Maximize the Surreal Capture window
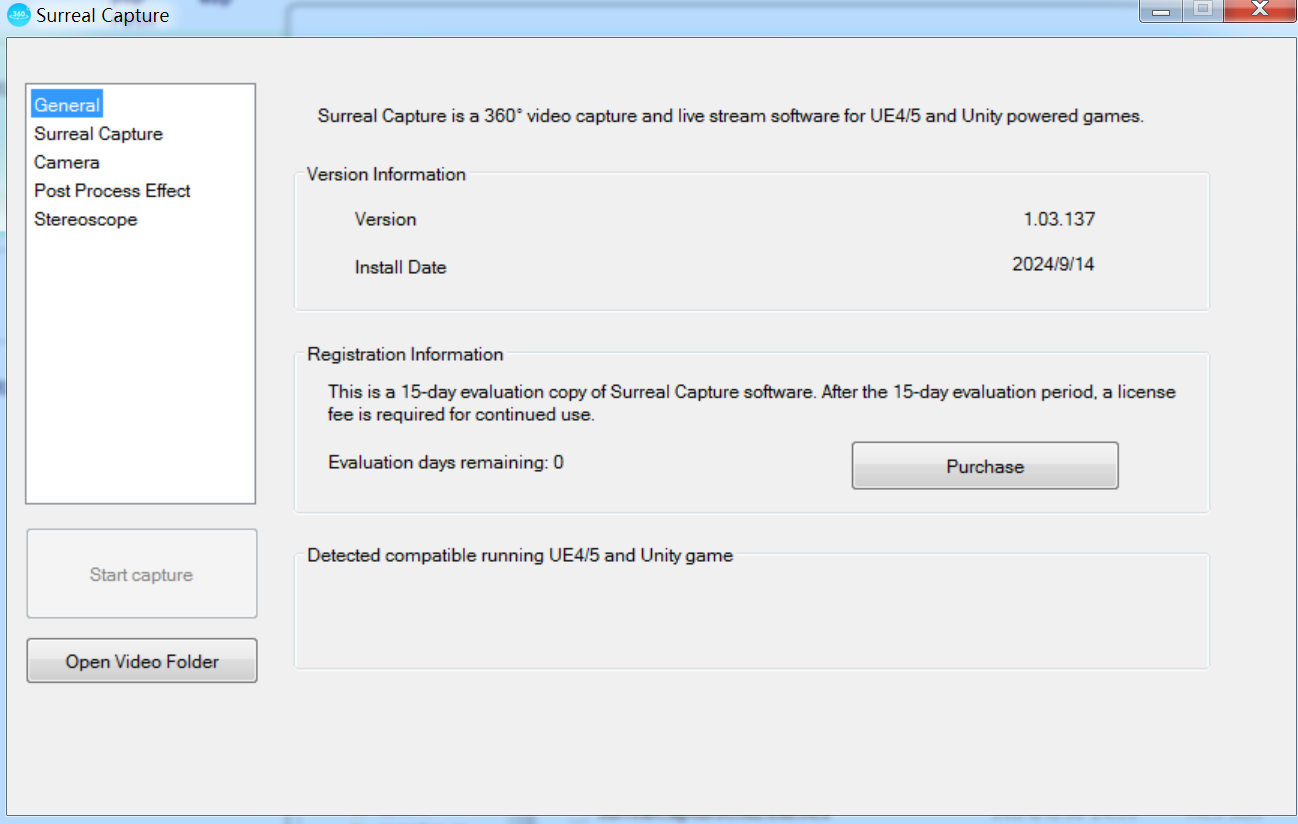The height and width of the screenshot is (824, 1298). click(1202, 10)
